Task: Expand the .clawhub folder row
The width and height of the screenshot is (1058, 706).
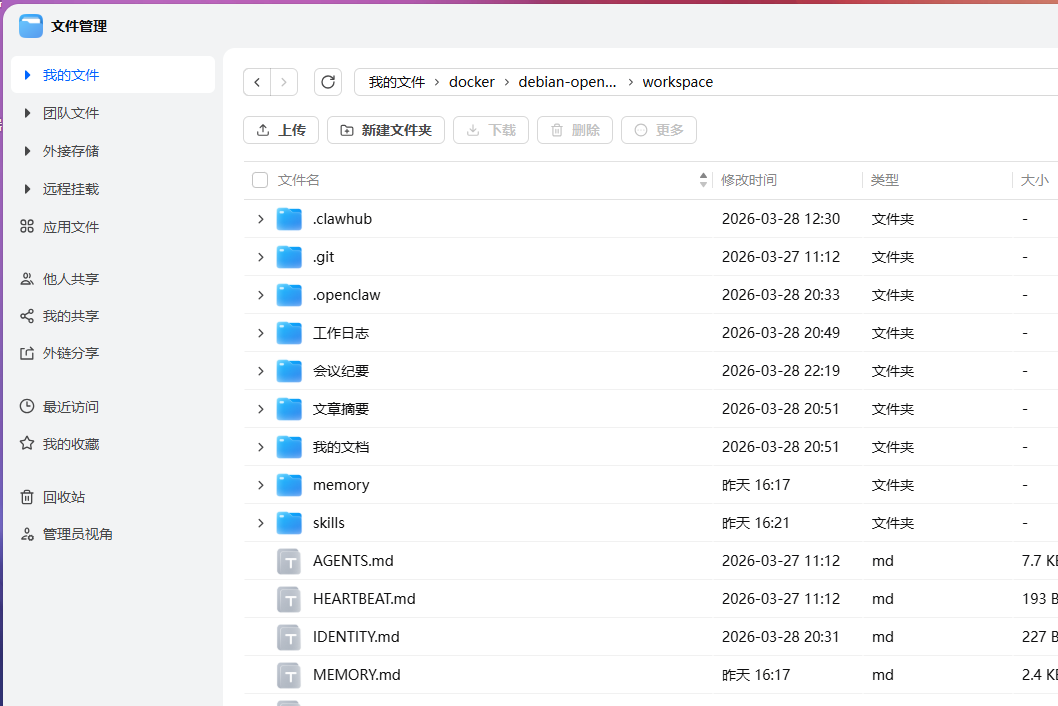Action: pyautogui.click(x=260, y=219)
